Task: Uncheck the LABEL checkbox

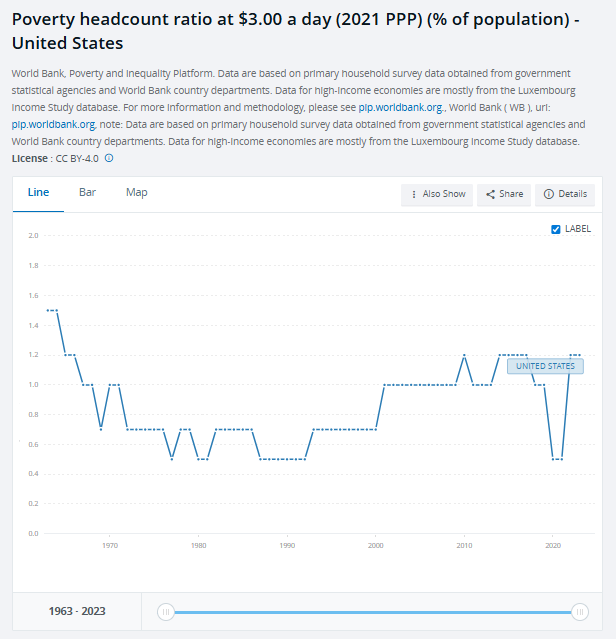Action: (x=556, y=229)
